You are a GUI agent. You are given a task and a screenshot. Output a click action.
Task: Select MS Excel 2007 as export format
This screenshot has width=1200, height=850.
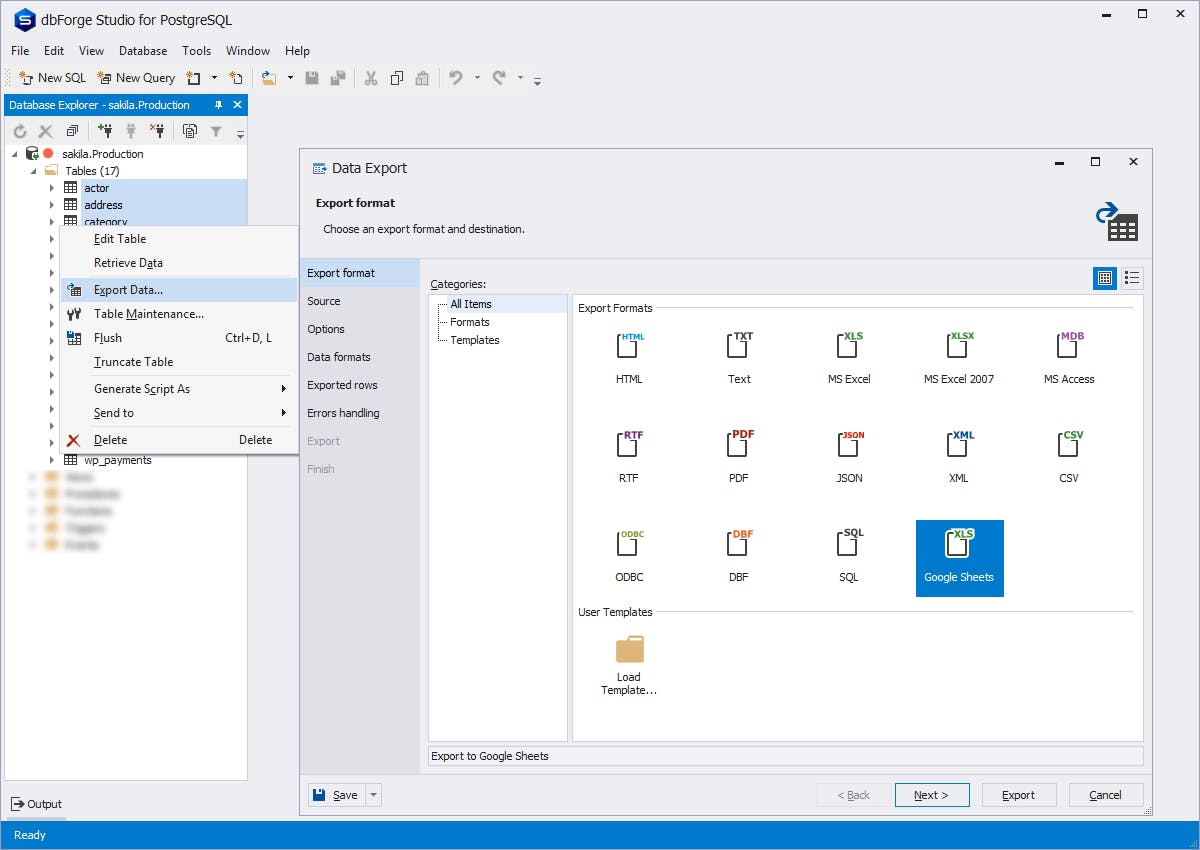coord(957,353)
